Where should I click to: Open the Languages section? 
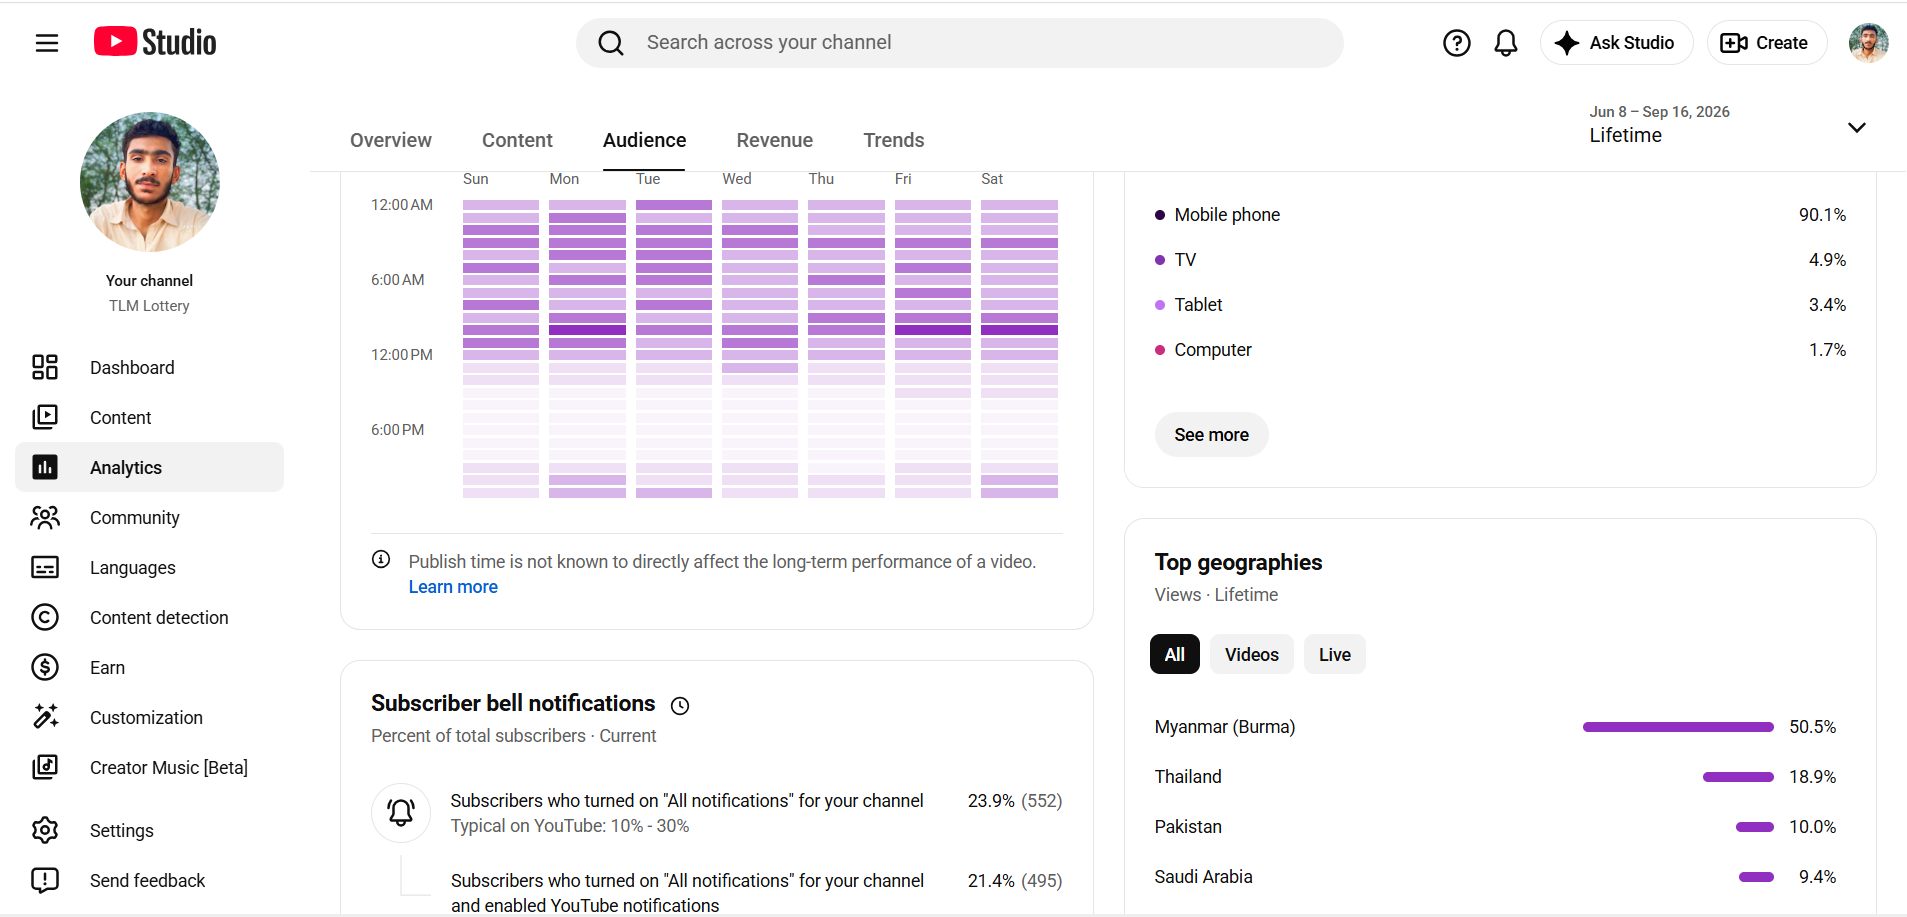[x=150, y=567]
